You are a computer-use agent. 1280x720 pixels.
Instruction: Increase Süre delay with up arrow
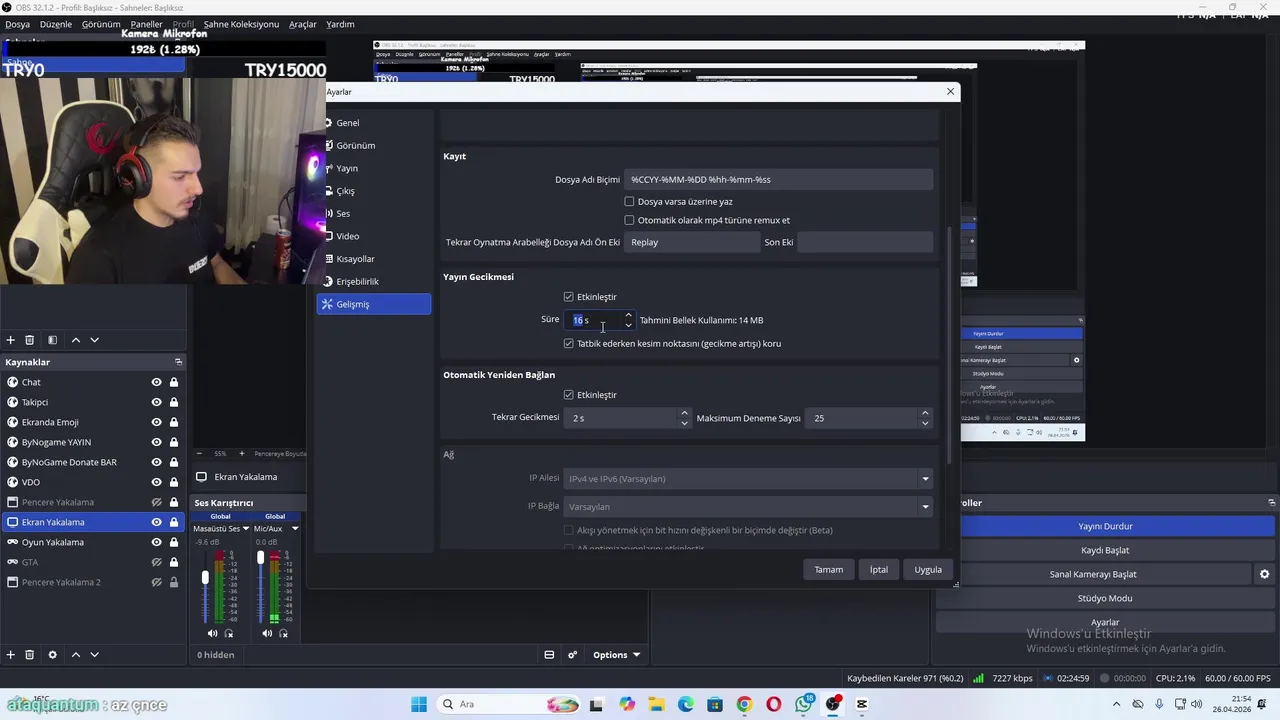pyautogui.click(x=628, y=315)
